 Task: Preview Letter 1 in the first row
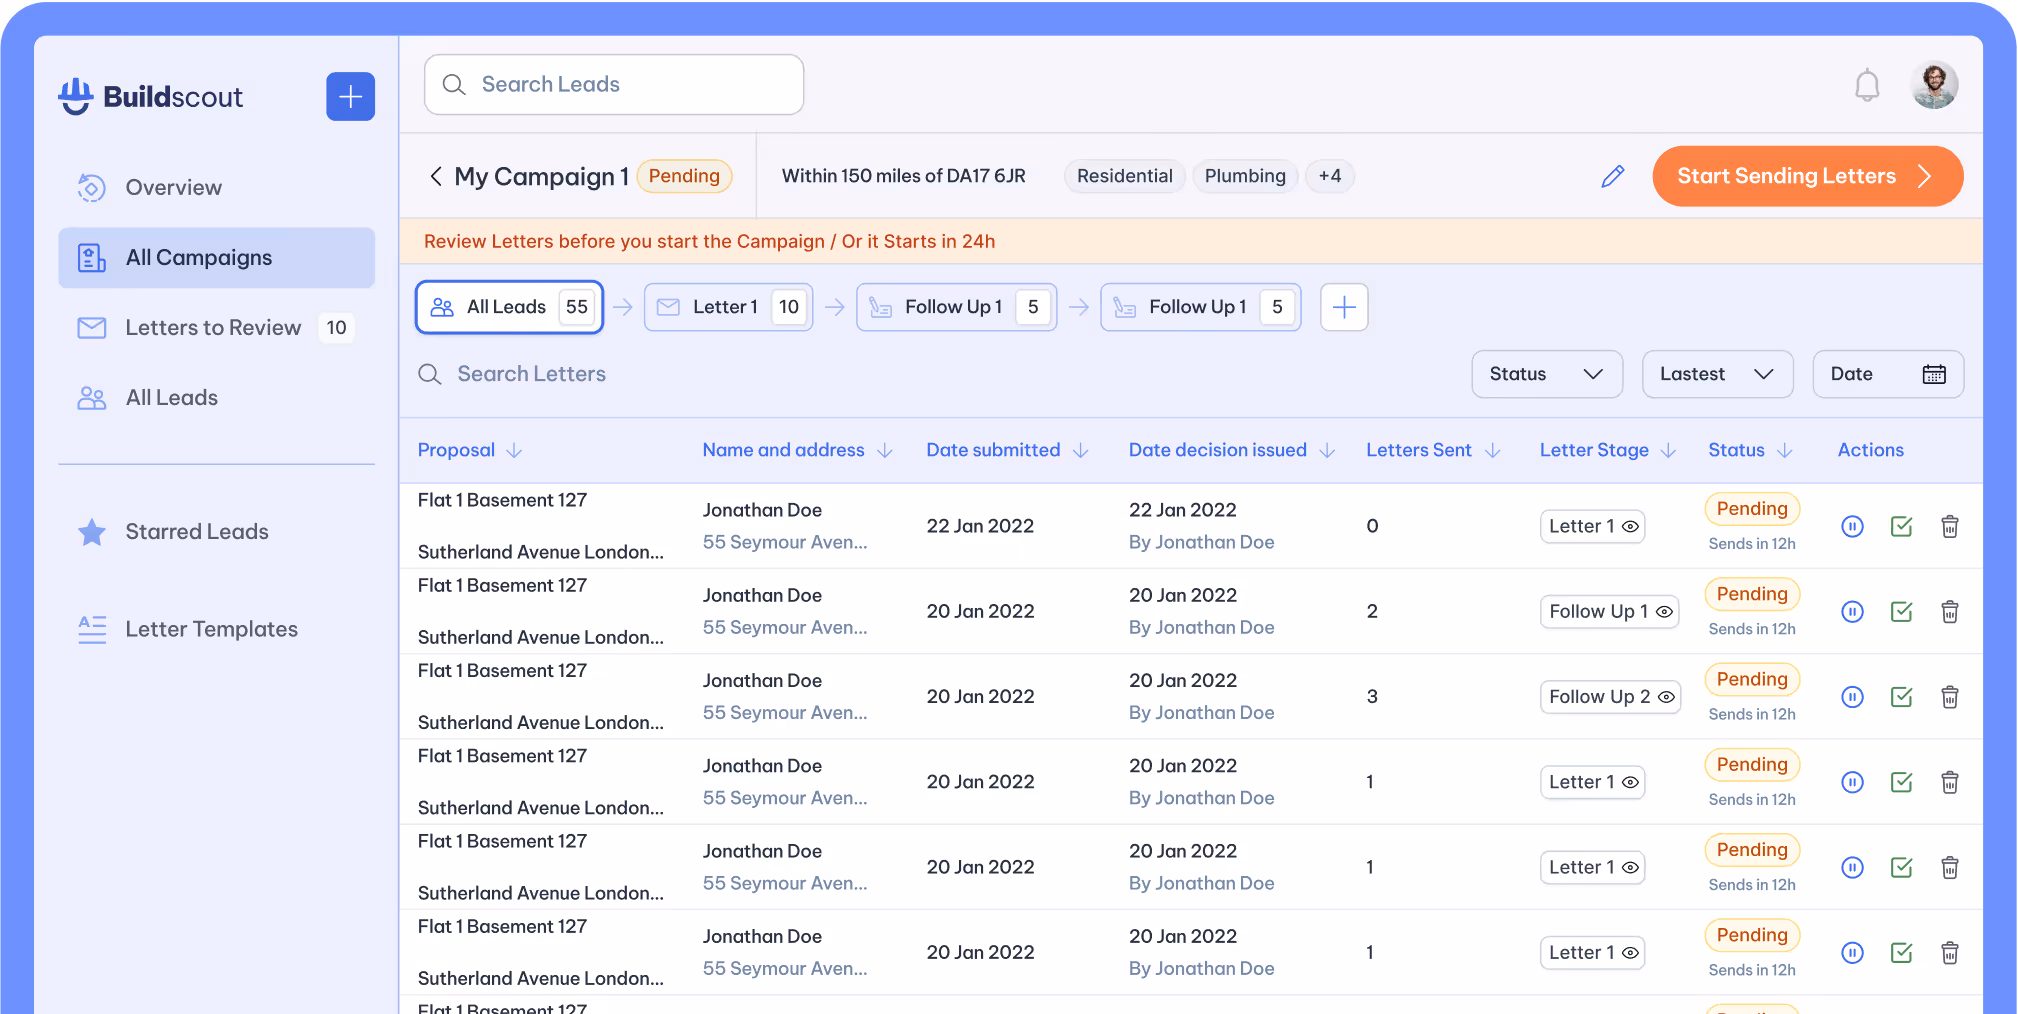tap(1629, 526)
